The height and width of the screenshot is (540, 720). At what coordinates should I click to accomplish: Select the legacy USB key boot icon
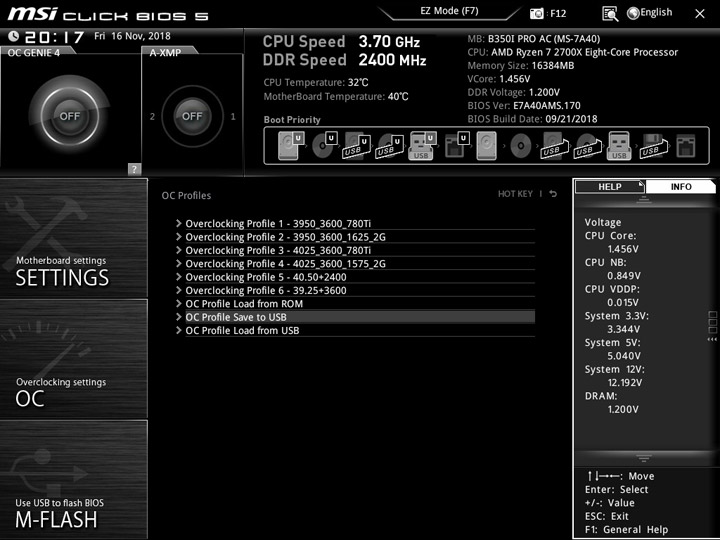(619, 146)
